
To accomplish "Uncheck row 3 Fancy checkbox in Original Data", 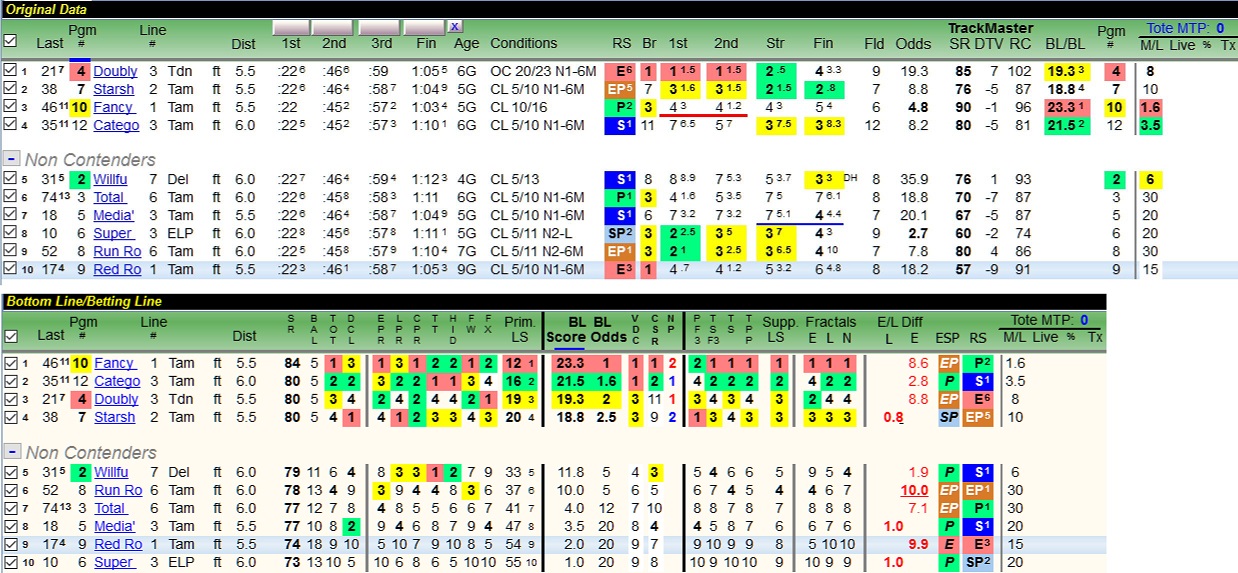I will [10, 107].
